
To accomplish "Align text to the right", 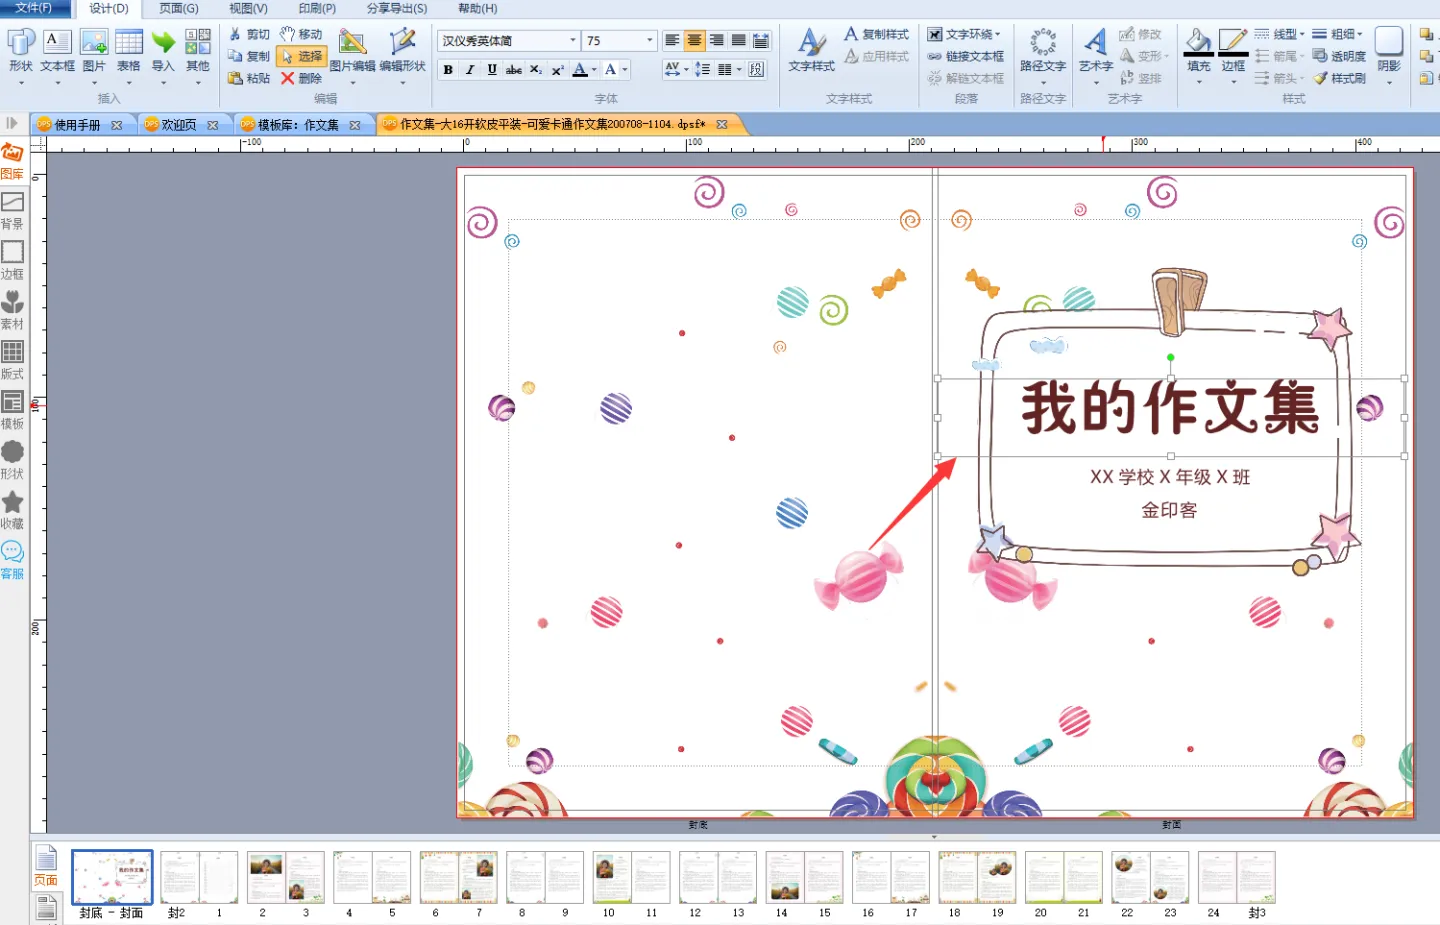I will pyautogui.click(x=716, y=41).
